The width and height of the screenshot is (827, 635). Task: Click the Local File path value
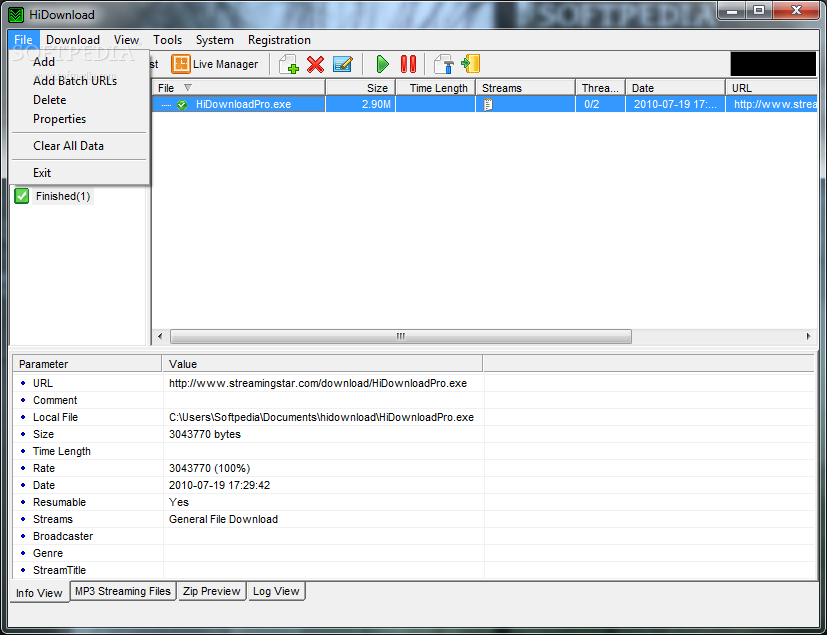coord(321,417)
